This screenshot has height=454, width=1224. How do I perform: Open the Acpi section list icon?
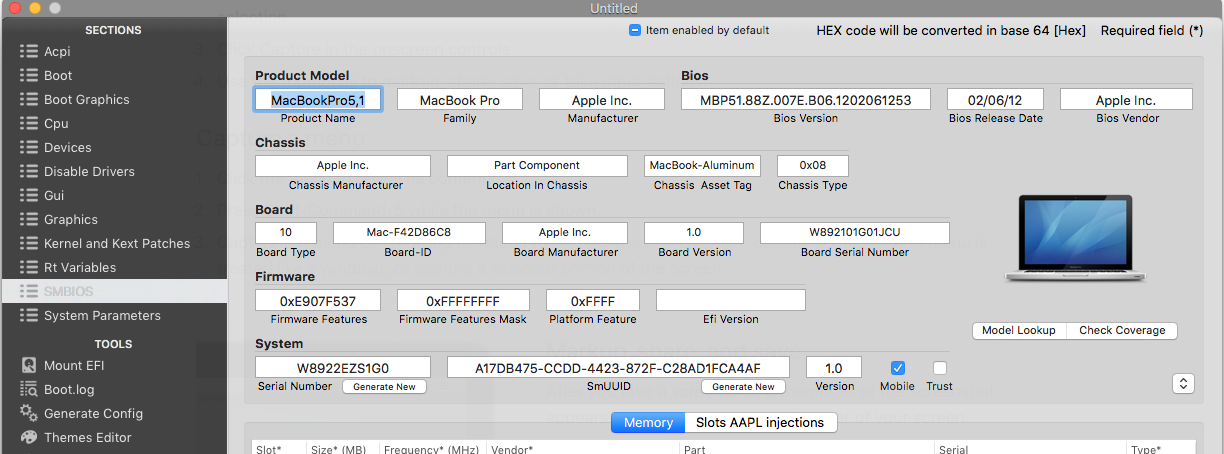coord(29,51)
